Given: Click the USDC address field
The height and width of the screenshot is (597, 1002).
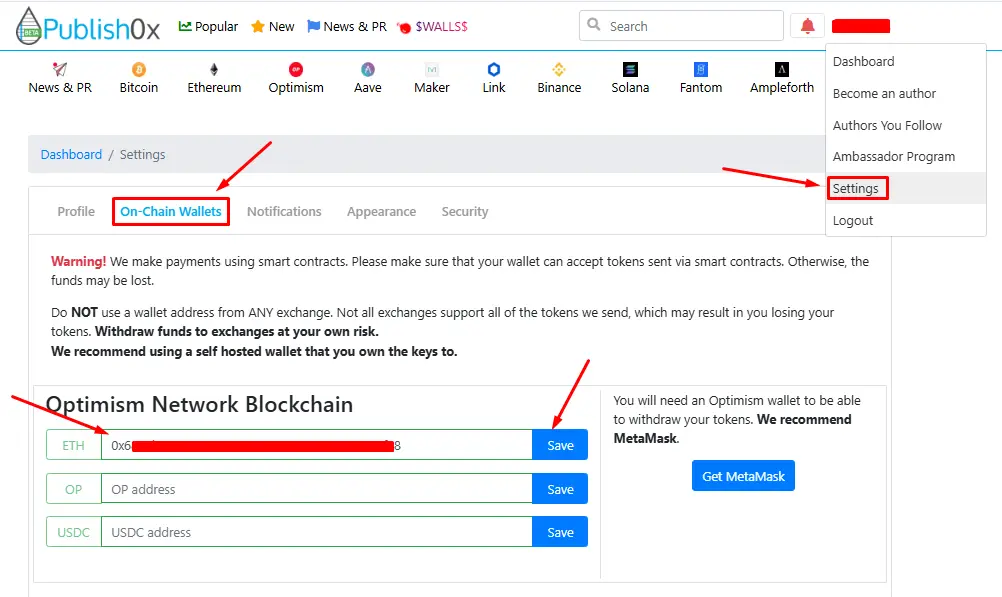Looking at the screenshot, I should (316, 532).
